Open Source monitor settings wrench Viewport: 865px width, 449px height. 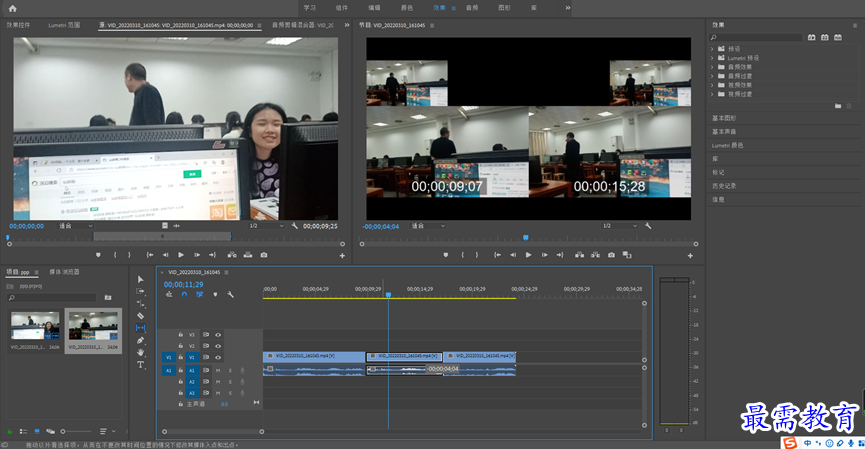295,226
